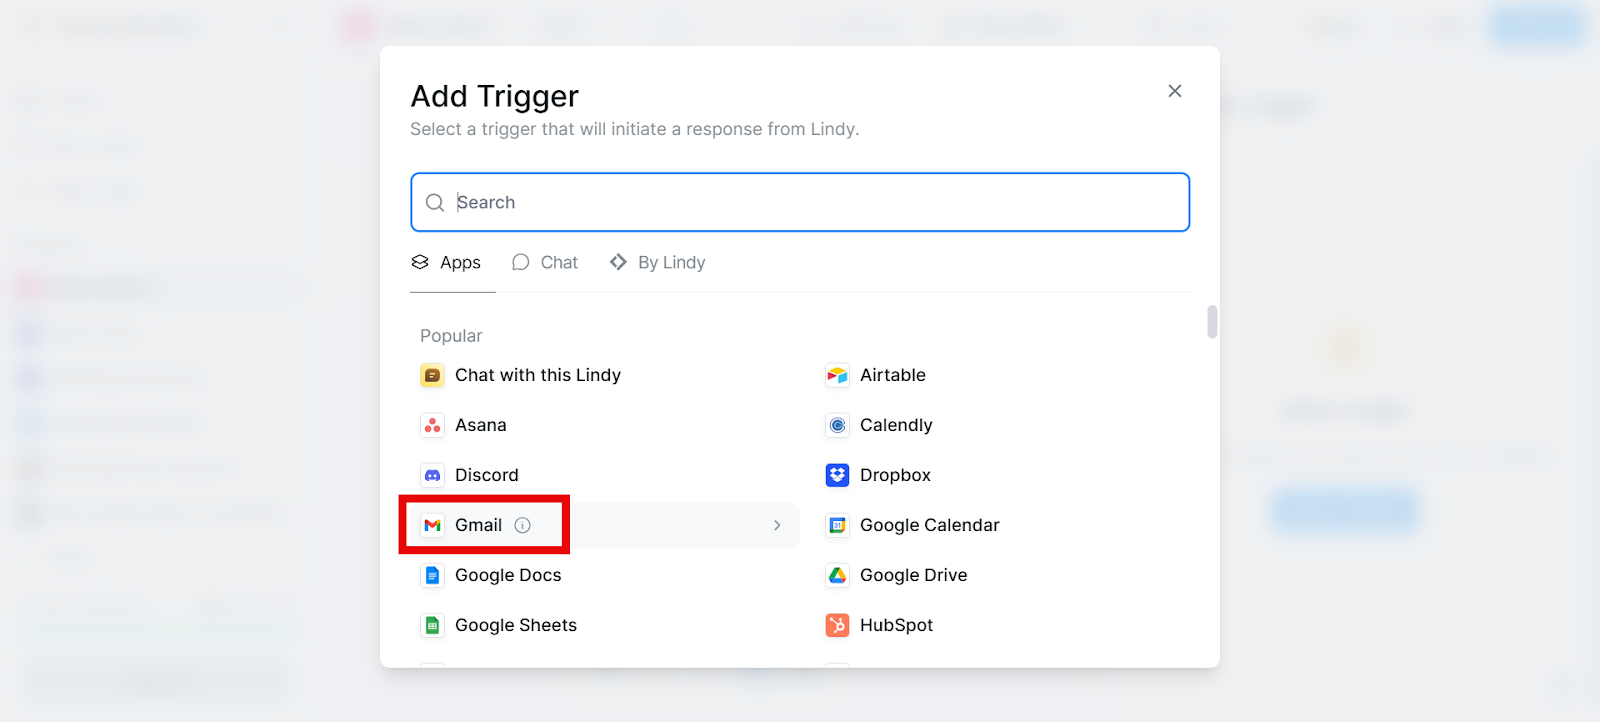The image size is (1600, 722).
Task: Close the Add Trigger dialog
Action: (1175, 91)
